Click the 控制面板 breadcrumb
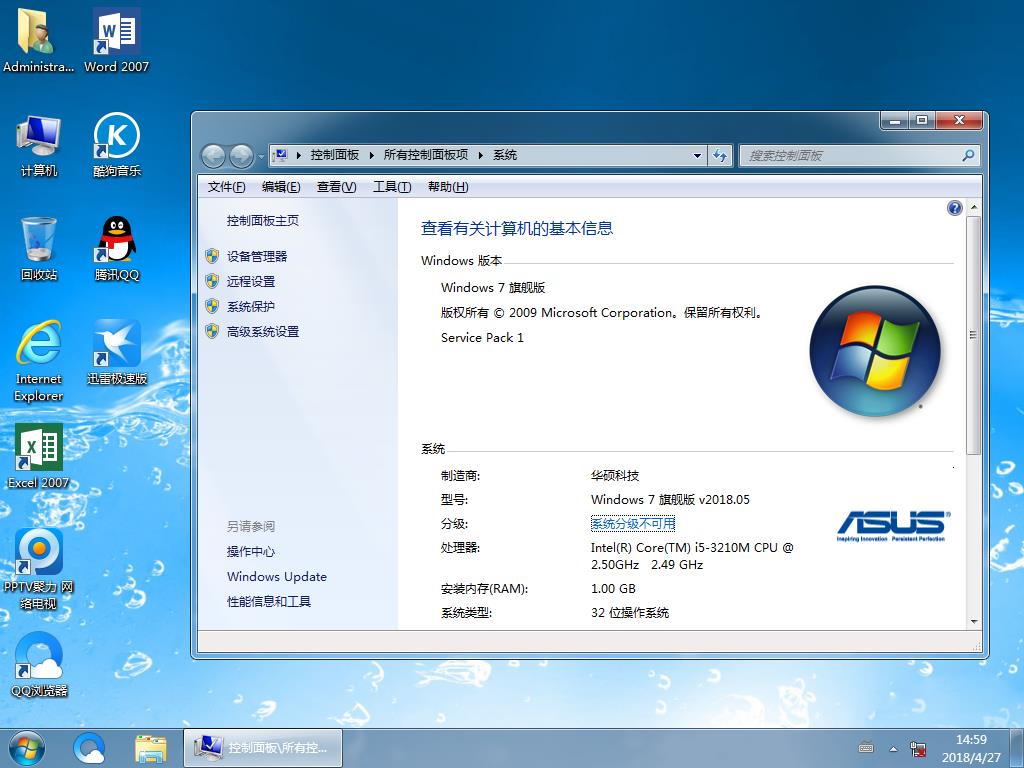Viewport: 1024px width, 768px height. coord(335,155)
